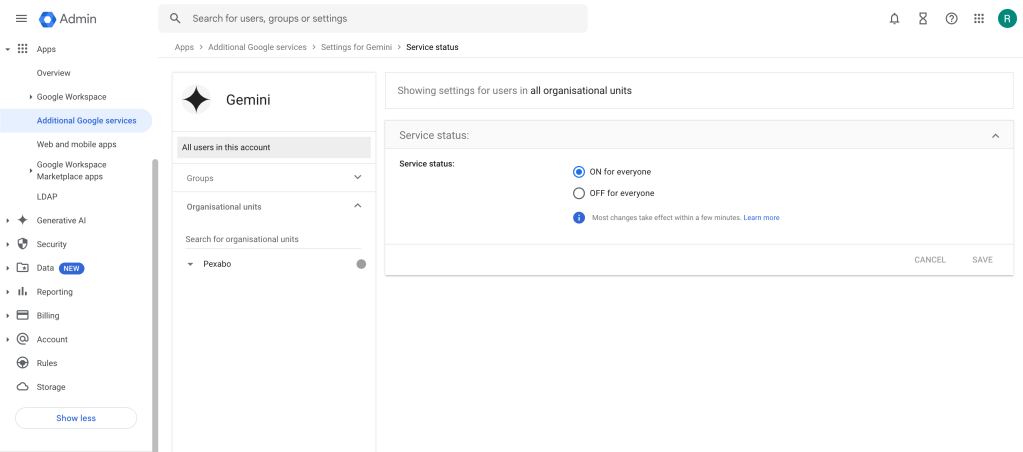Viewport: 1023px width, 452px height.
Task: Open the Reporting menu item
Action: tap(55, 292)
